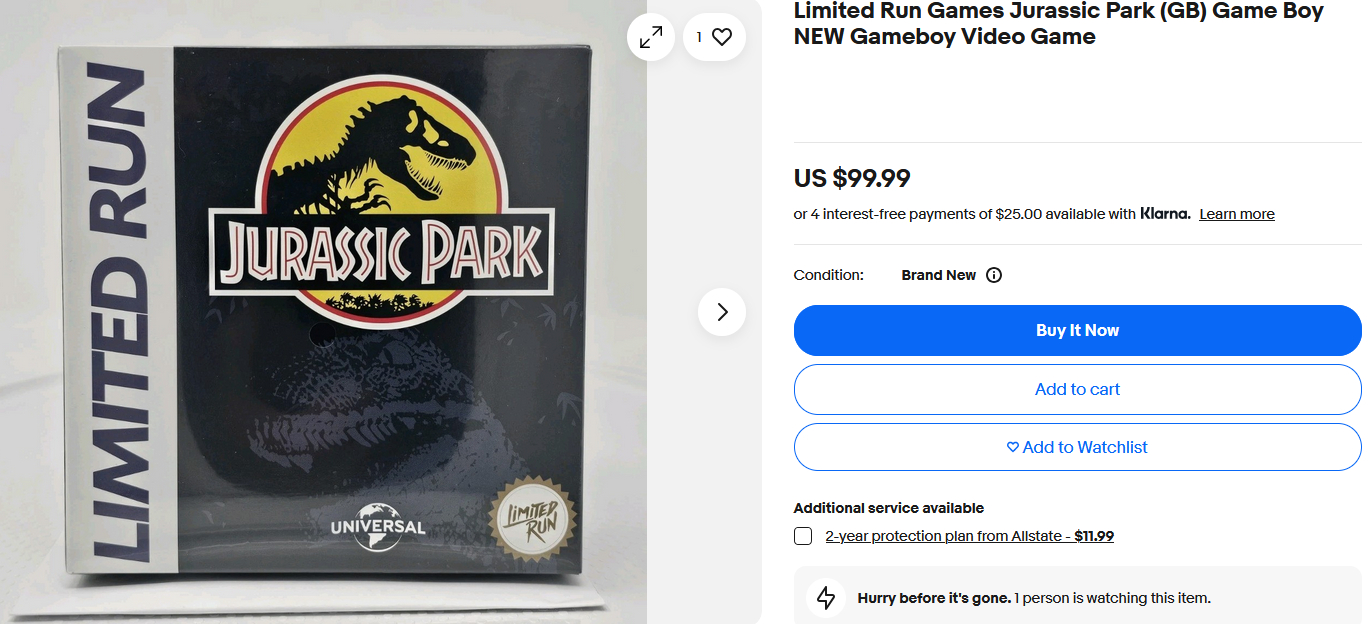Click the Additional service available heading

[888, 508]
